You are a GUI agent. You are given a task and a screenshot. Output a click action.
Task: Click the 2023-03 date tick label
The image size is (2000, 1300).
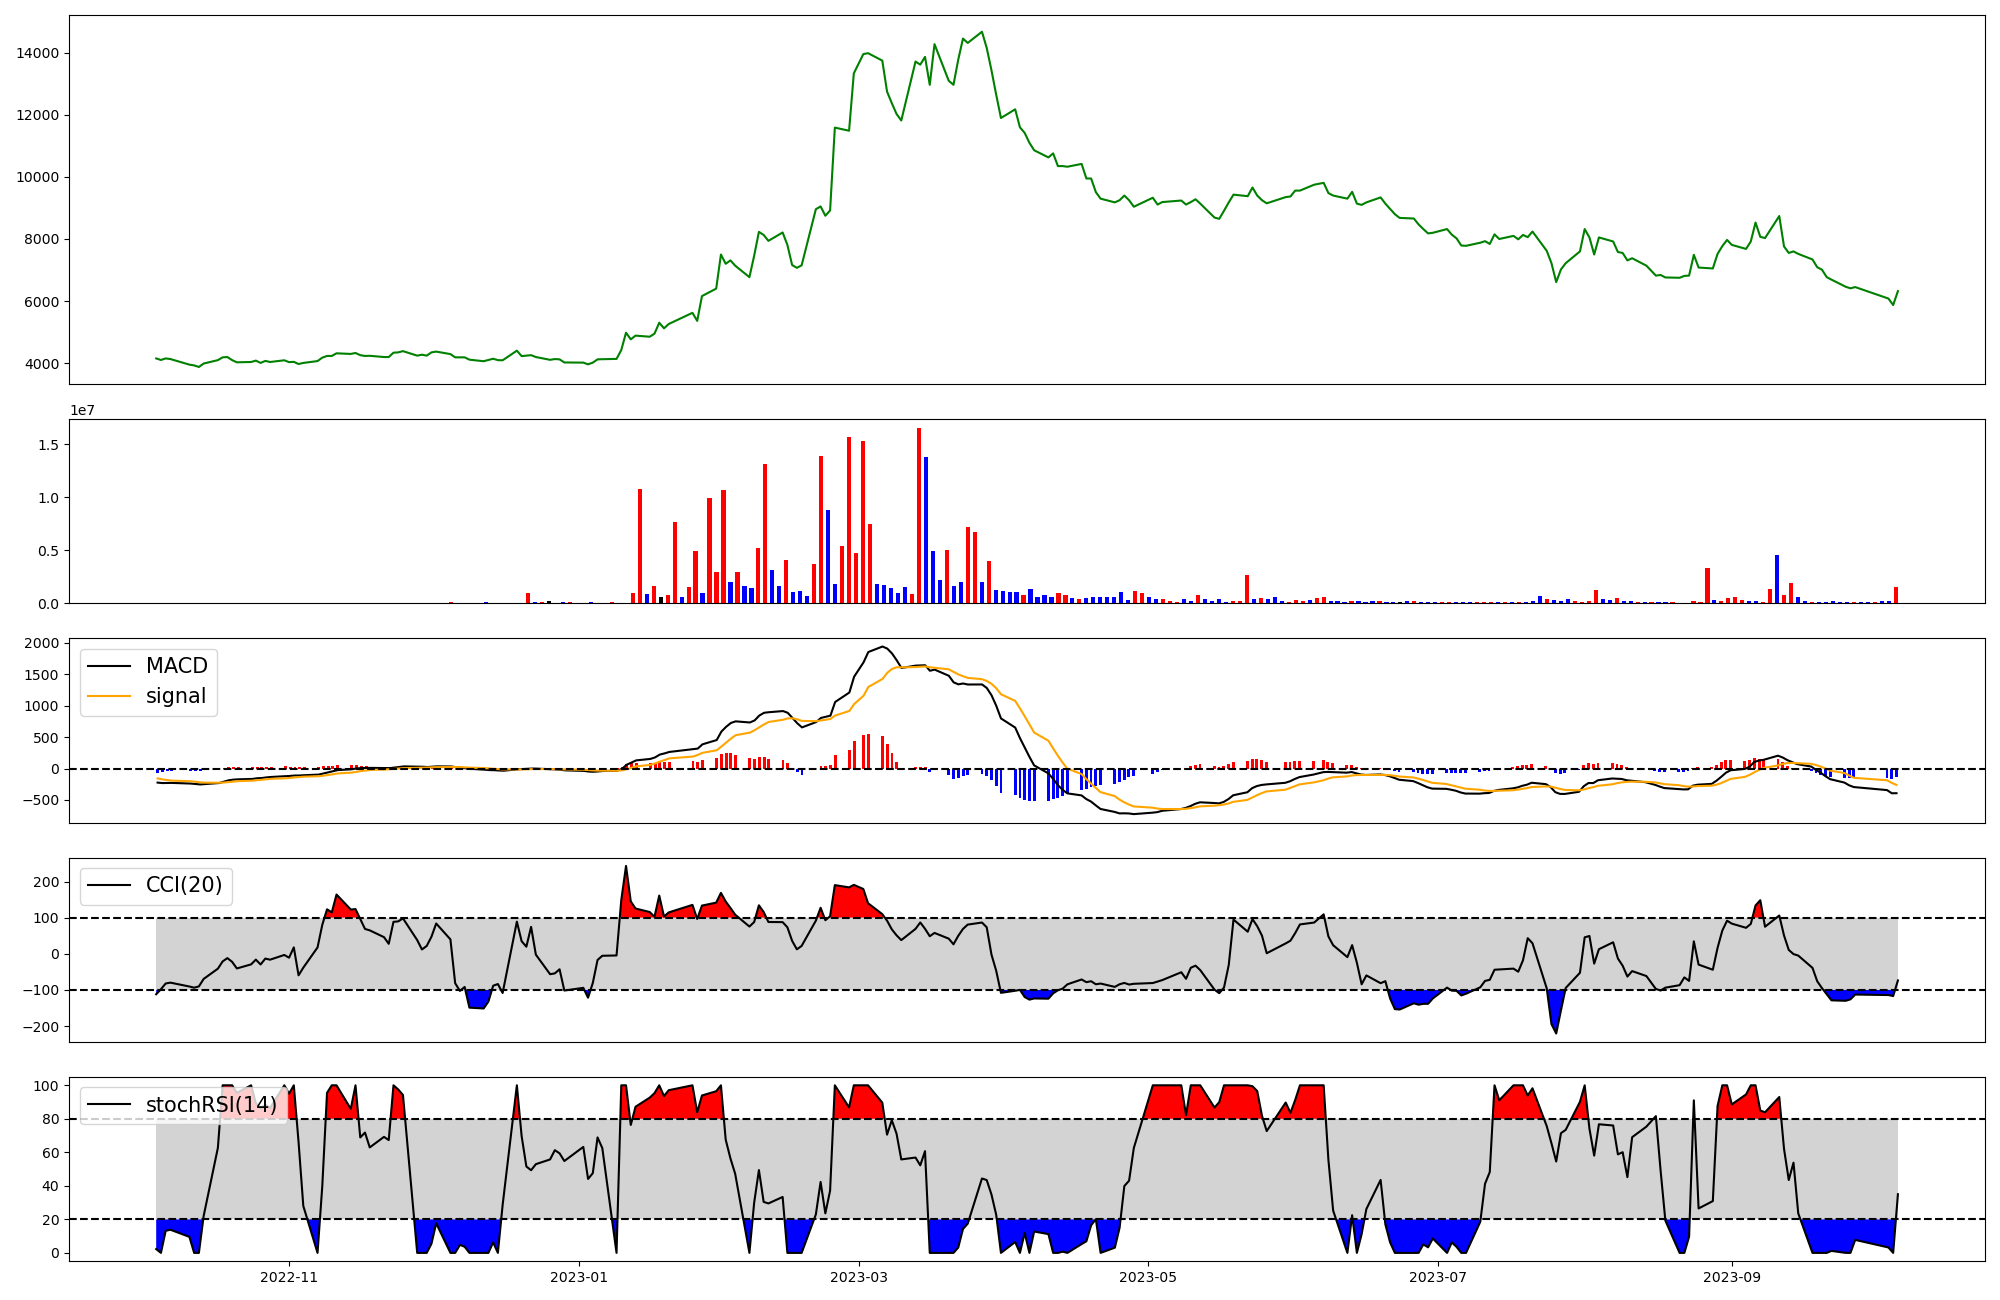859,1277
